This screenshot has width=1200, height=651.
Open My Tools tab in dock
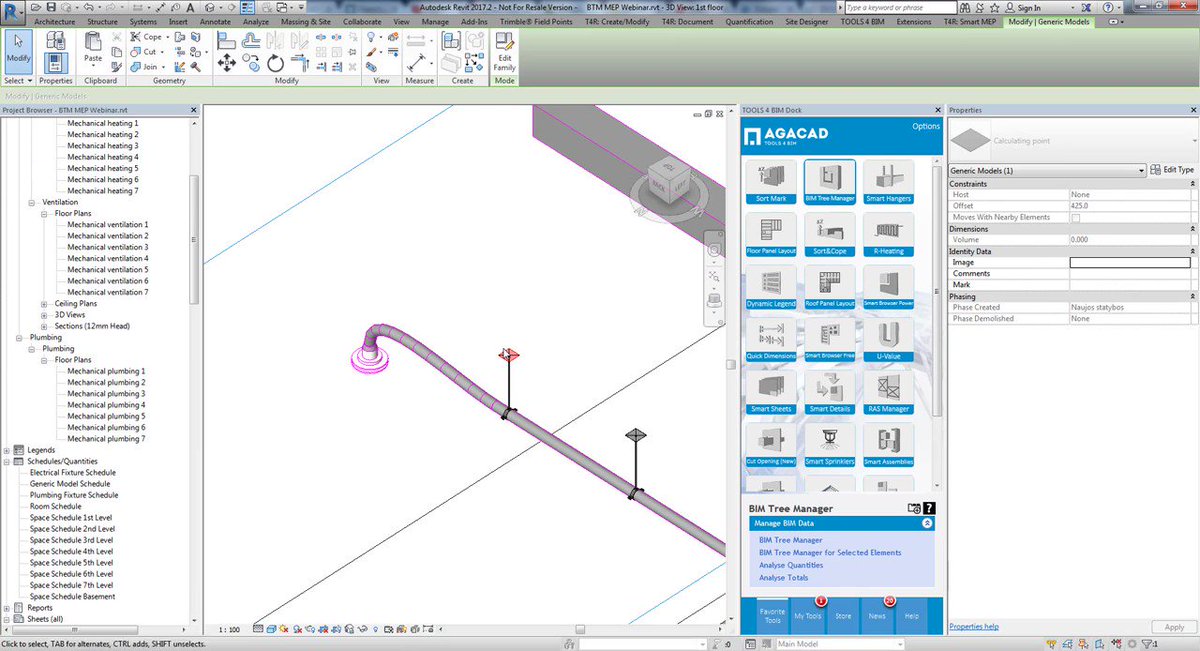[807, 616]
